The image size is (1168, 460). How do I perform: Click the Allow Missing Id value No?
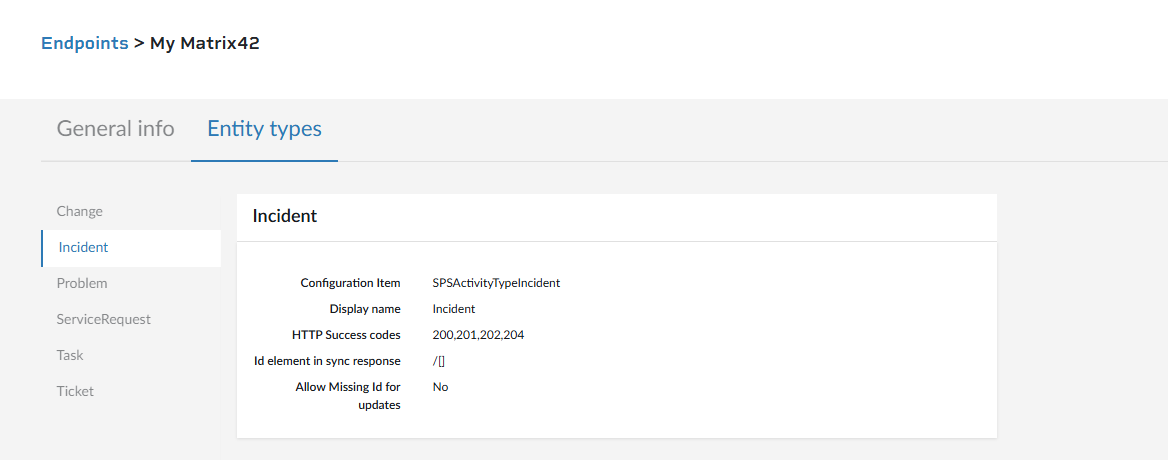(440, 387)
